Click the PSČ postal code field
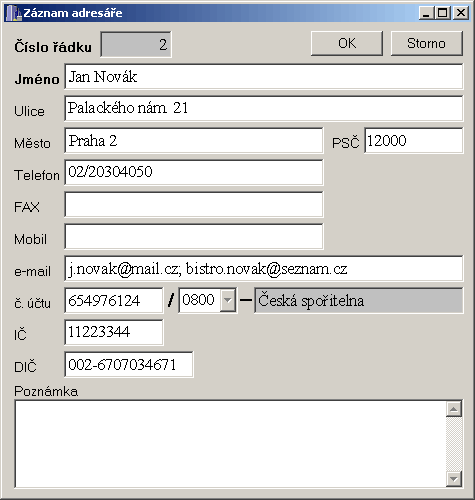The image size is (475, 500). [x=413, y=140]
